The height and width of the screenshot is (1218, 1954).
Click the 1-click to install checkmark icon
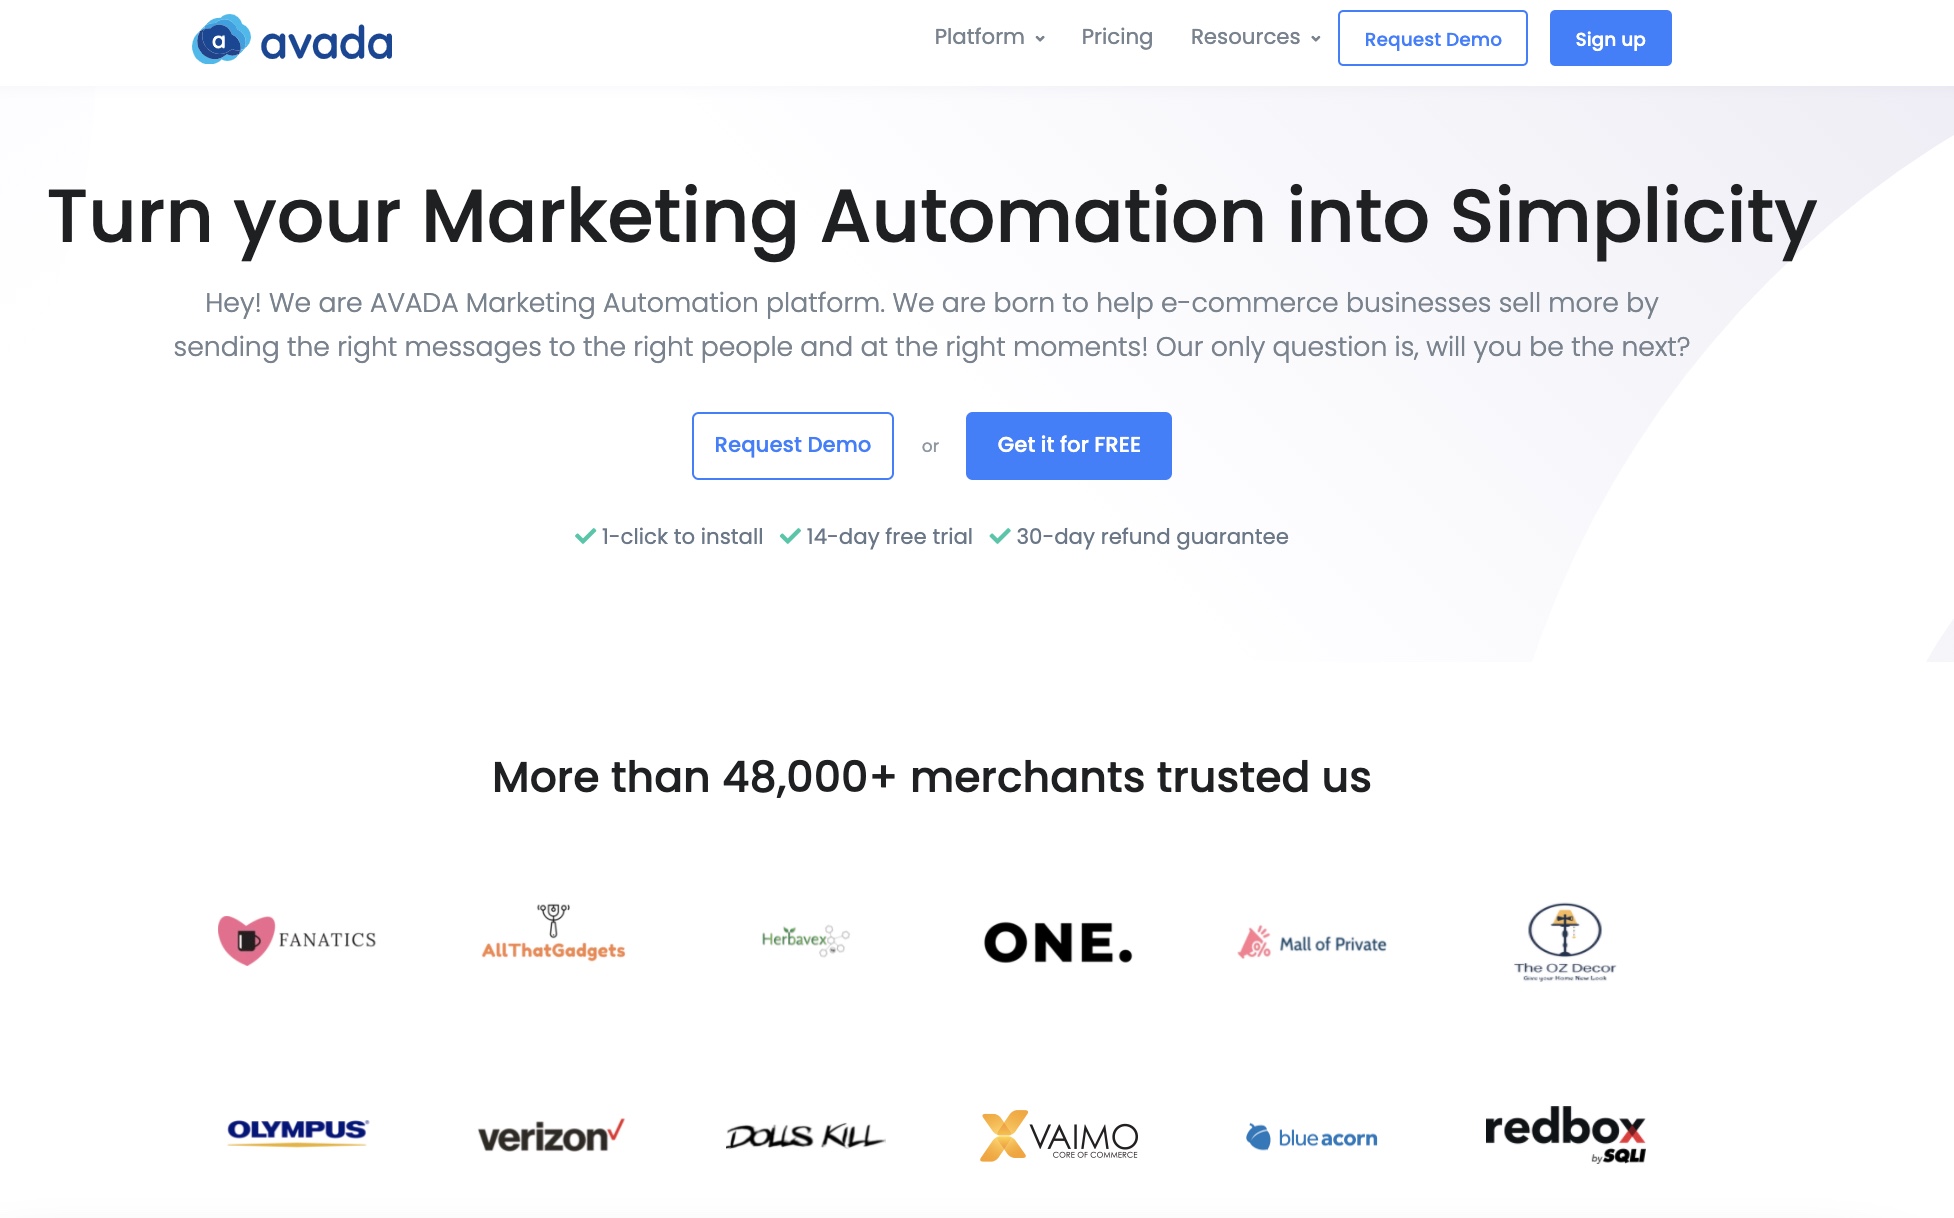584,535
